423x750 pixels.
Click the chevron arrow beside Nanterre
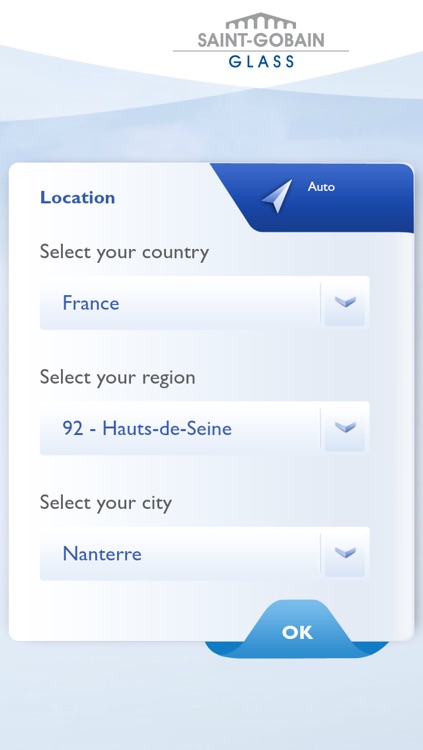point(345,553)
